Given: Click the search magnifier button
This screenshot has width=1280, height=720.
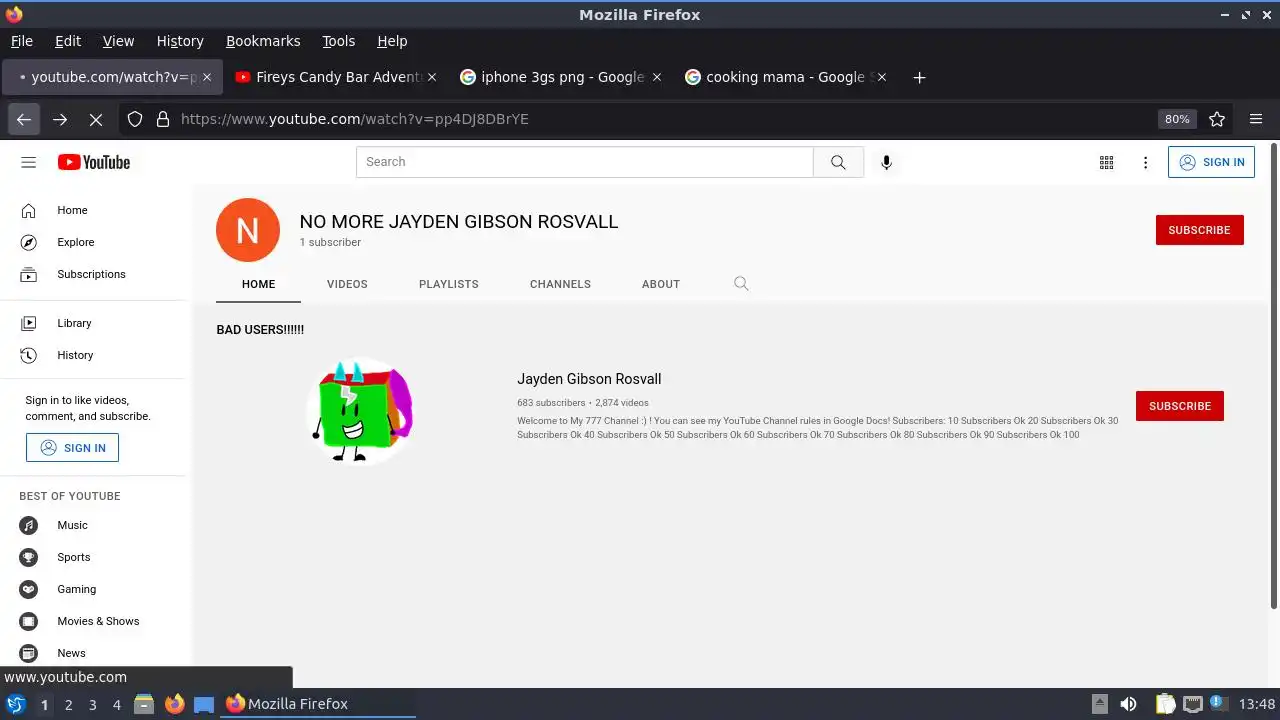Looking at the screenshot, I should [838, 162].
